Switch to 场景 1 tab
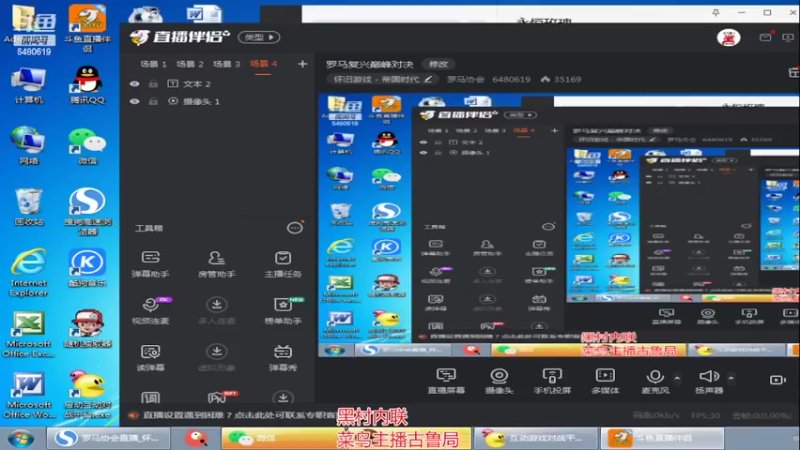The height and width of the screenshot is (450, 800). click(153, 64)
